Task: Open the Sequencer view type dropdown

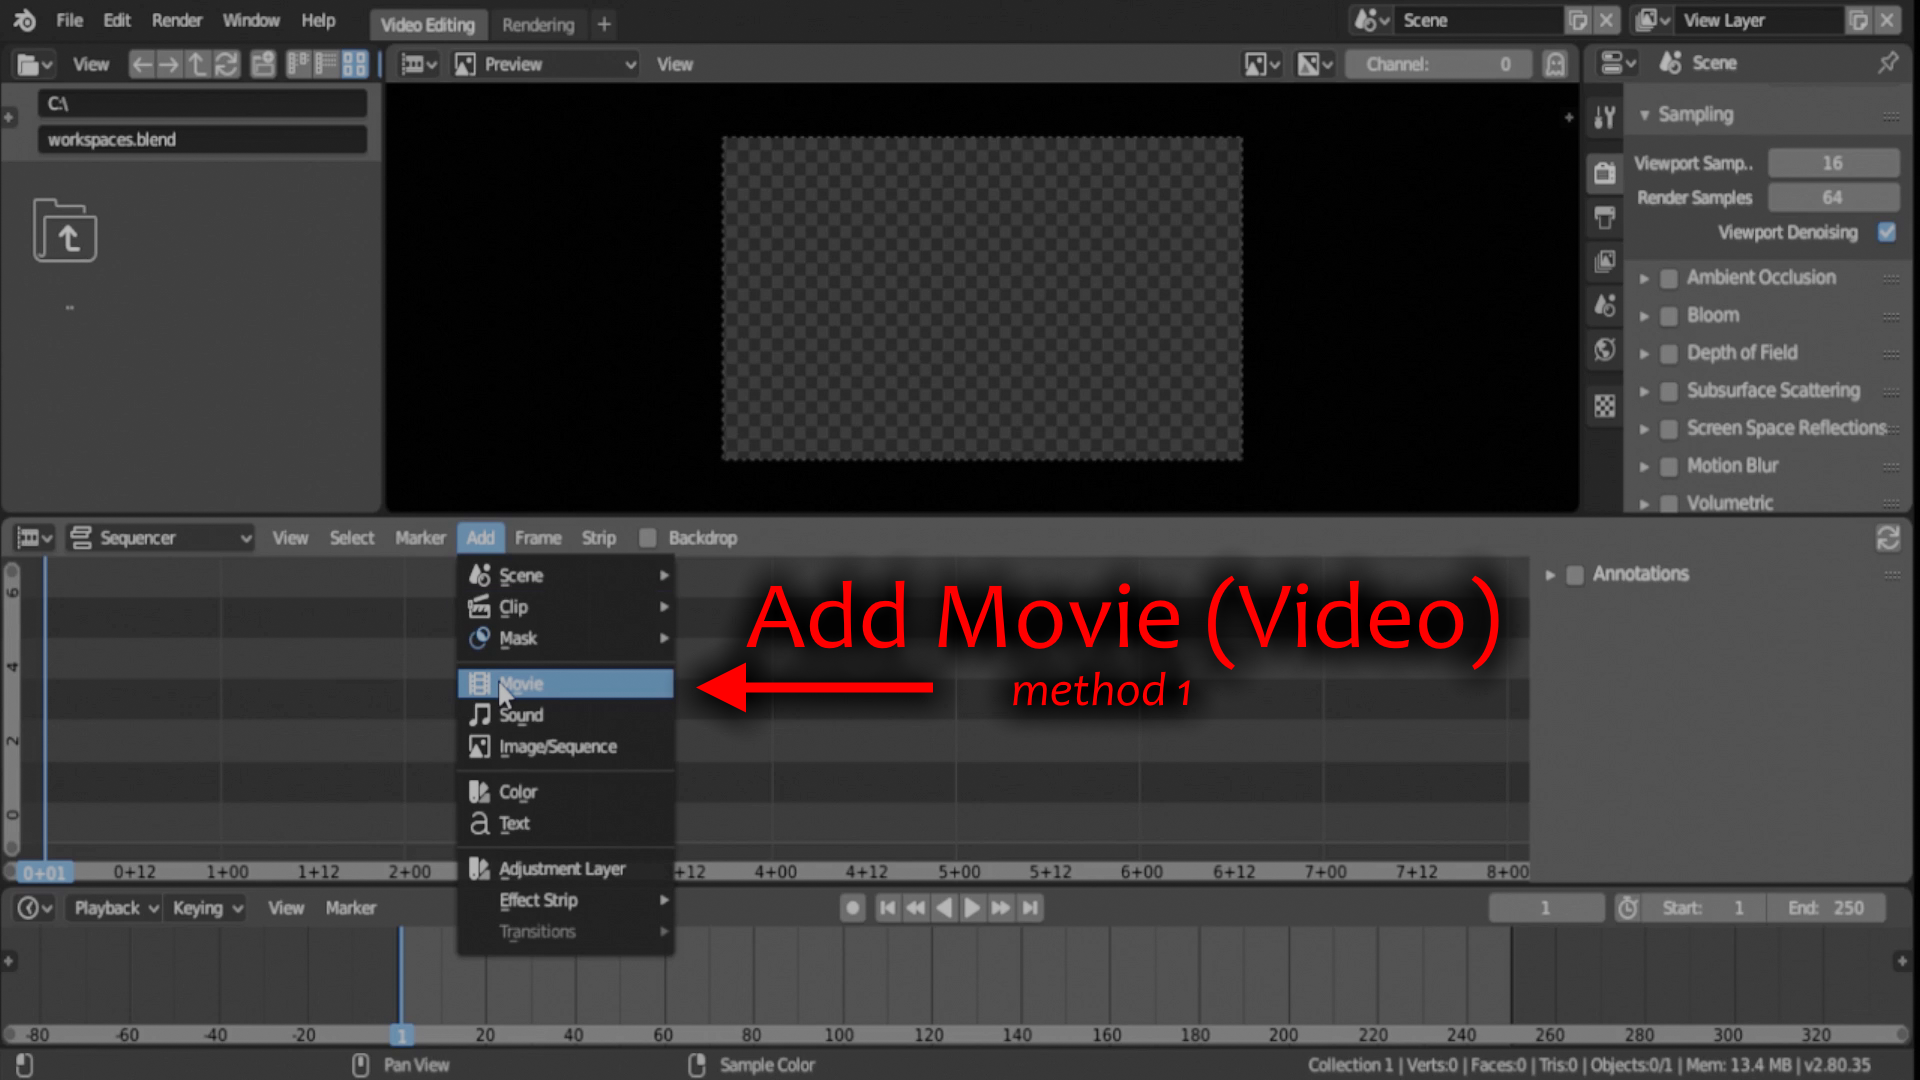Action: pos(160,538)
